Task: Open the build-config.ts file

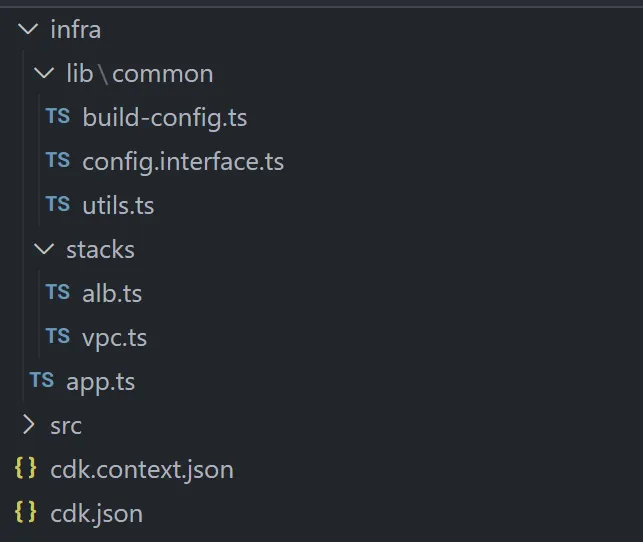Action: coord(164,117)
